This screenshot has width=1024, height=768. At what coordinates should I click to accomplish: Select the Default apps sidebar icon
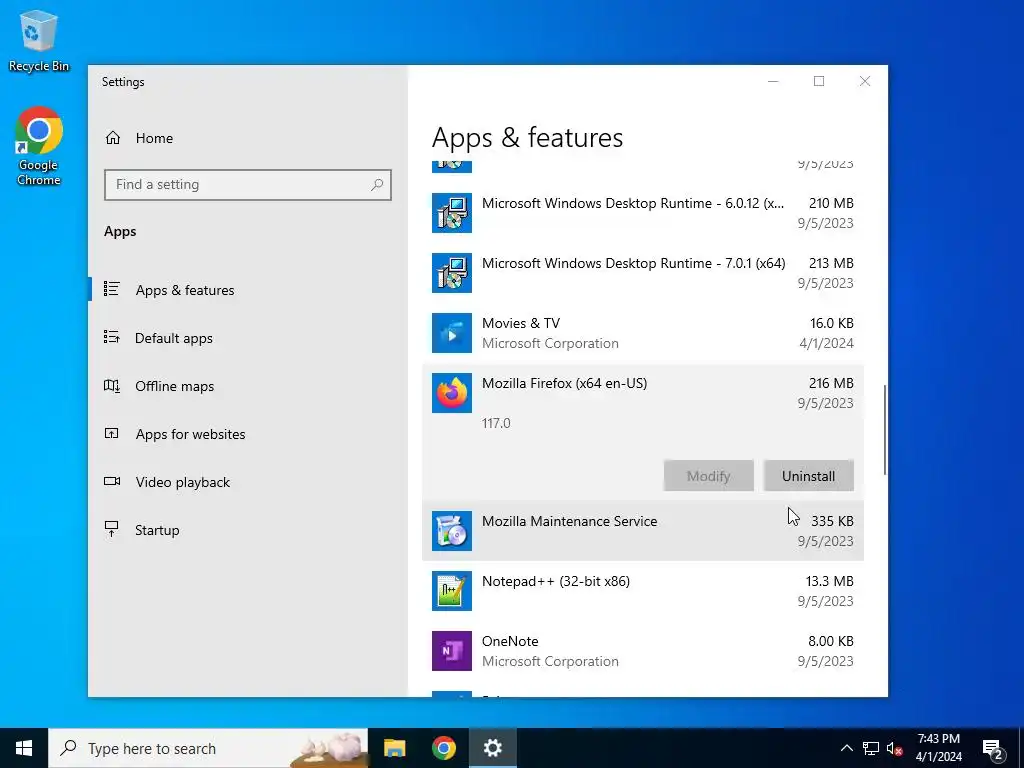pos(112,337)
